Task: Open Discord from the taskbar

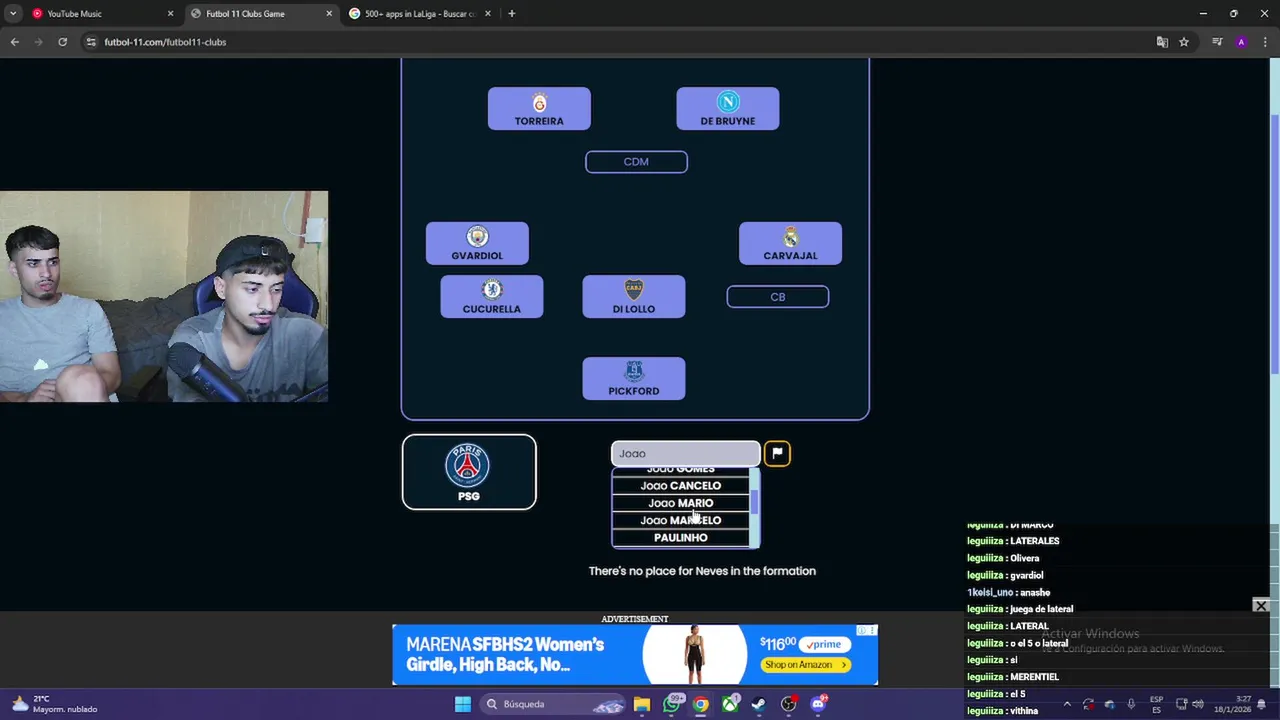Action: (x=819, y=704)
